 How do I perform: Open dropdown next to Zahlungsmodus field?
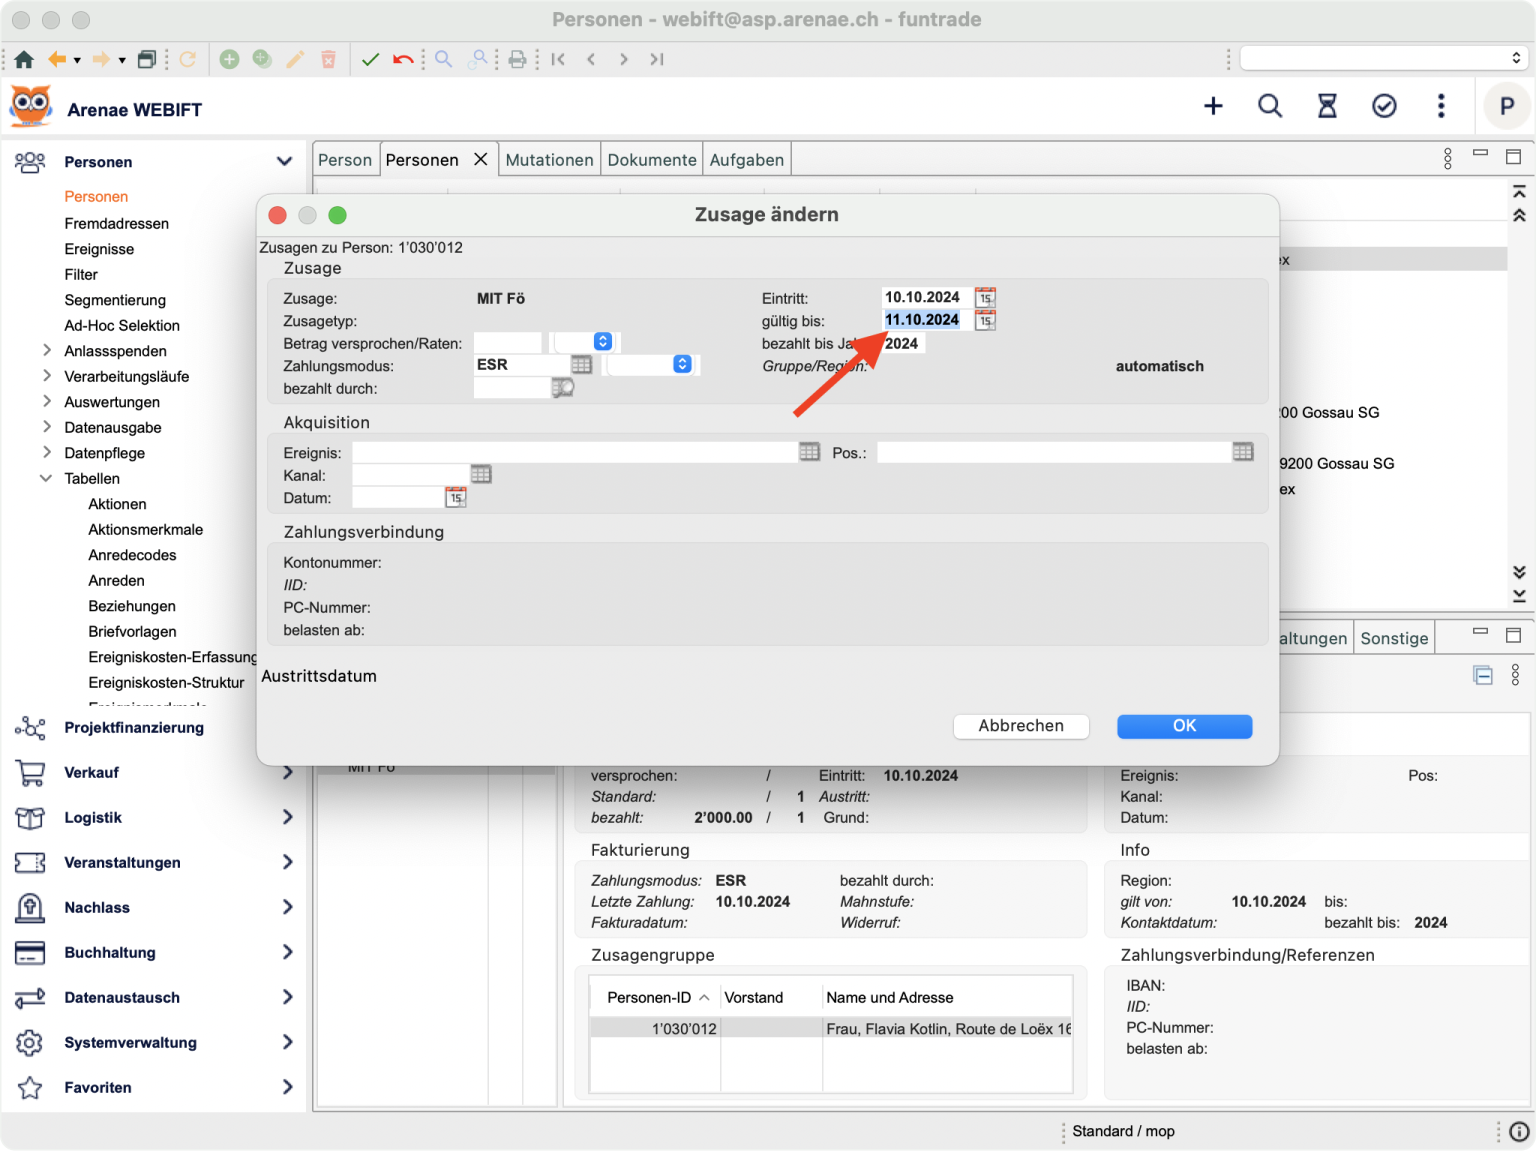tap(682, 365)
